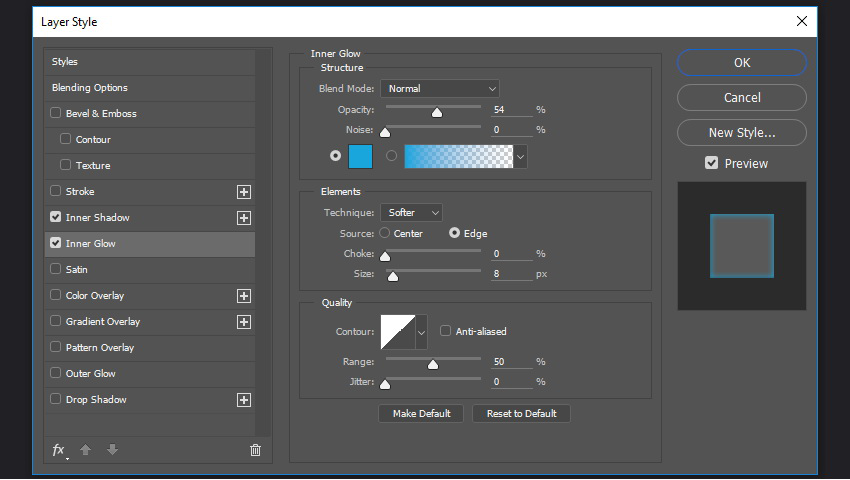Enable the Drop Shadow checkbox
Viewport: 850px width, 480px height.
(x=55, y=399)
